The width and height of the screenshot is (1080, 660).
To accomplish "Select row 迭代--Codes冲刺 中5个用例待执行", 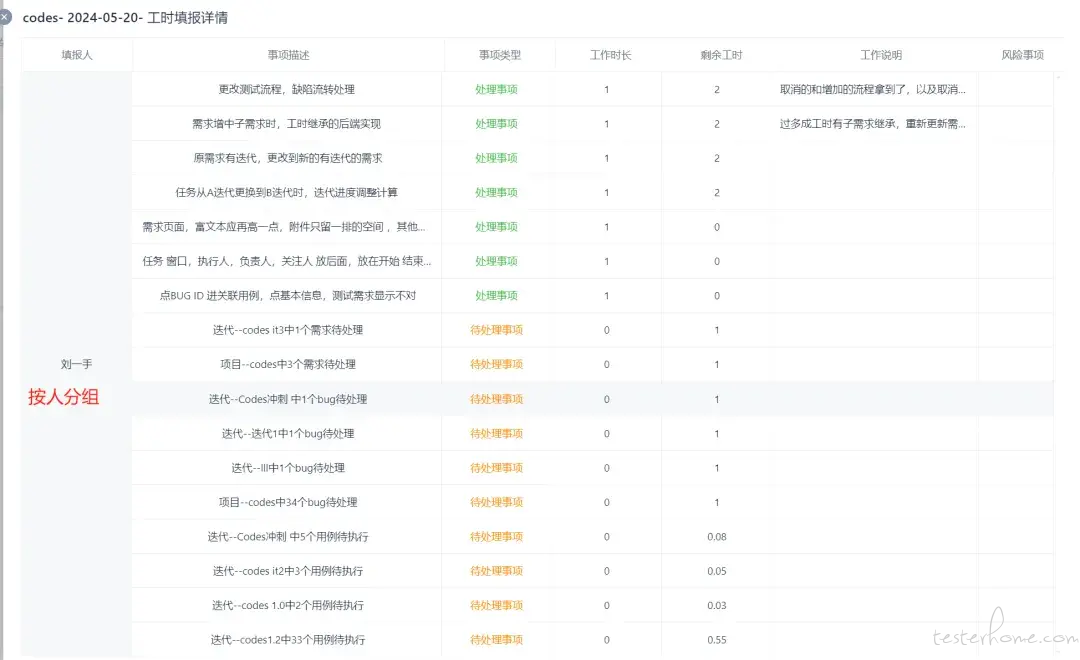I will point(592,537).
